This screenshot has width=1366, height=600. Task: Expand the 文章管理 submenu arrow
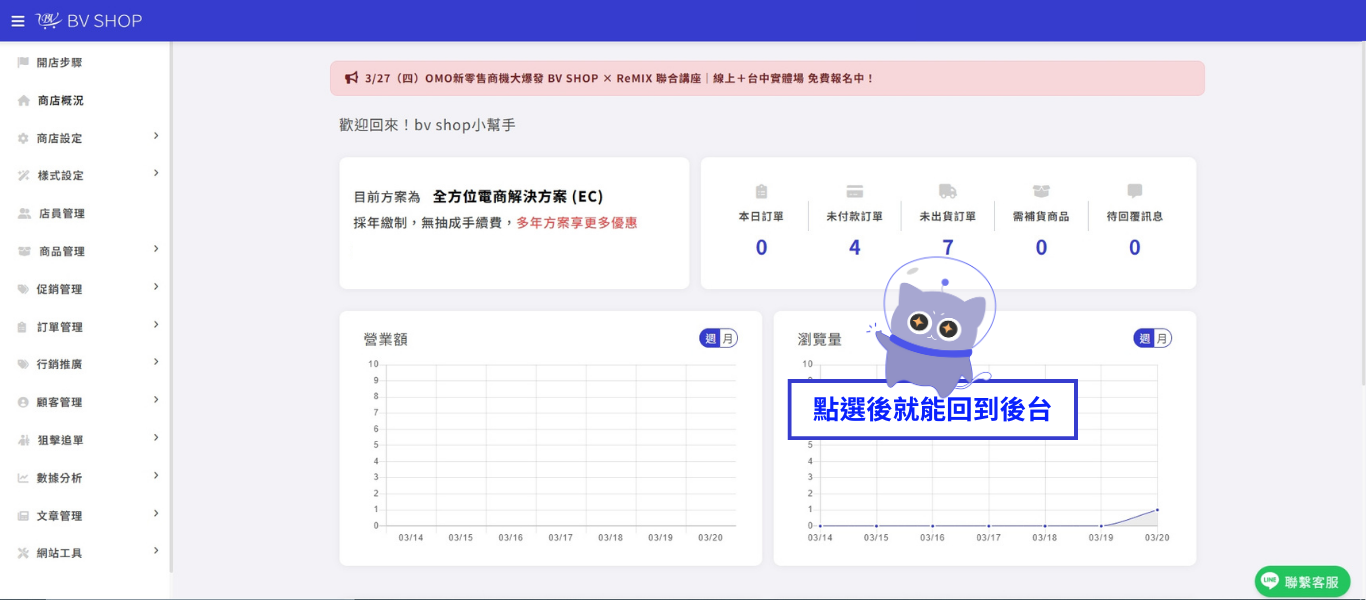(156, 514)
